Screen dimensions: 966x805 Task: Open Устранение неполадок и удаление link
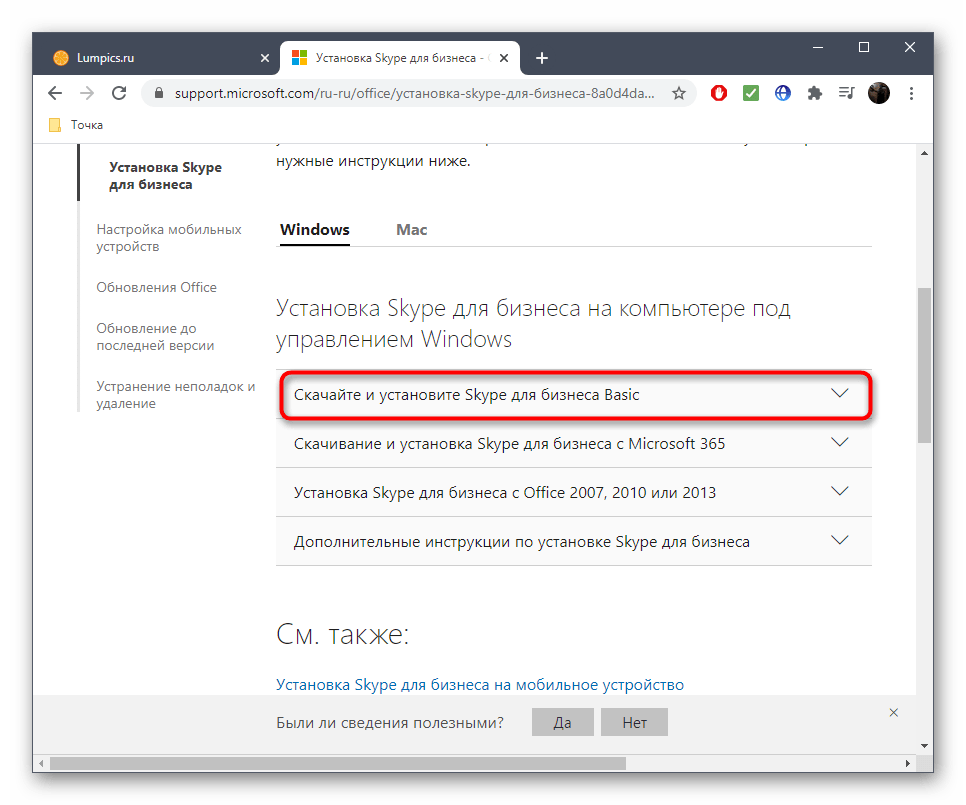(x=176, y=395)
